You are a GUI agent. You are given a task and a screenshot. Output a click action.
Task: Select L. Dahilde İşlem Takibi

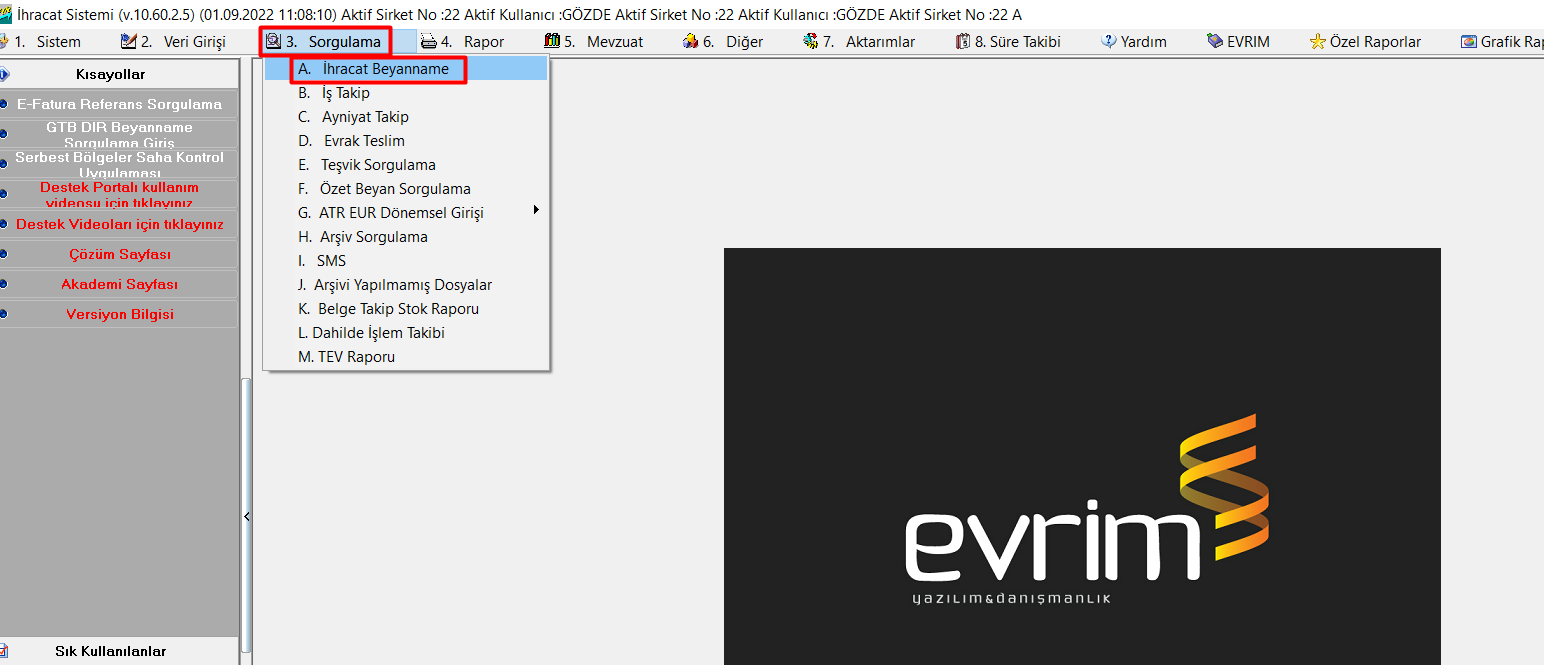[406, 333]
